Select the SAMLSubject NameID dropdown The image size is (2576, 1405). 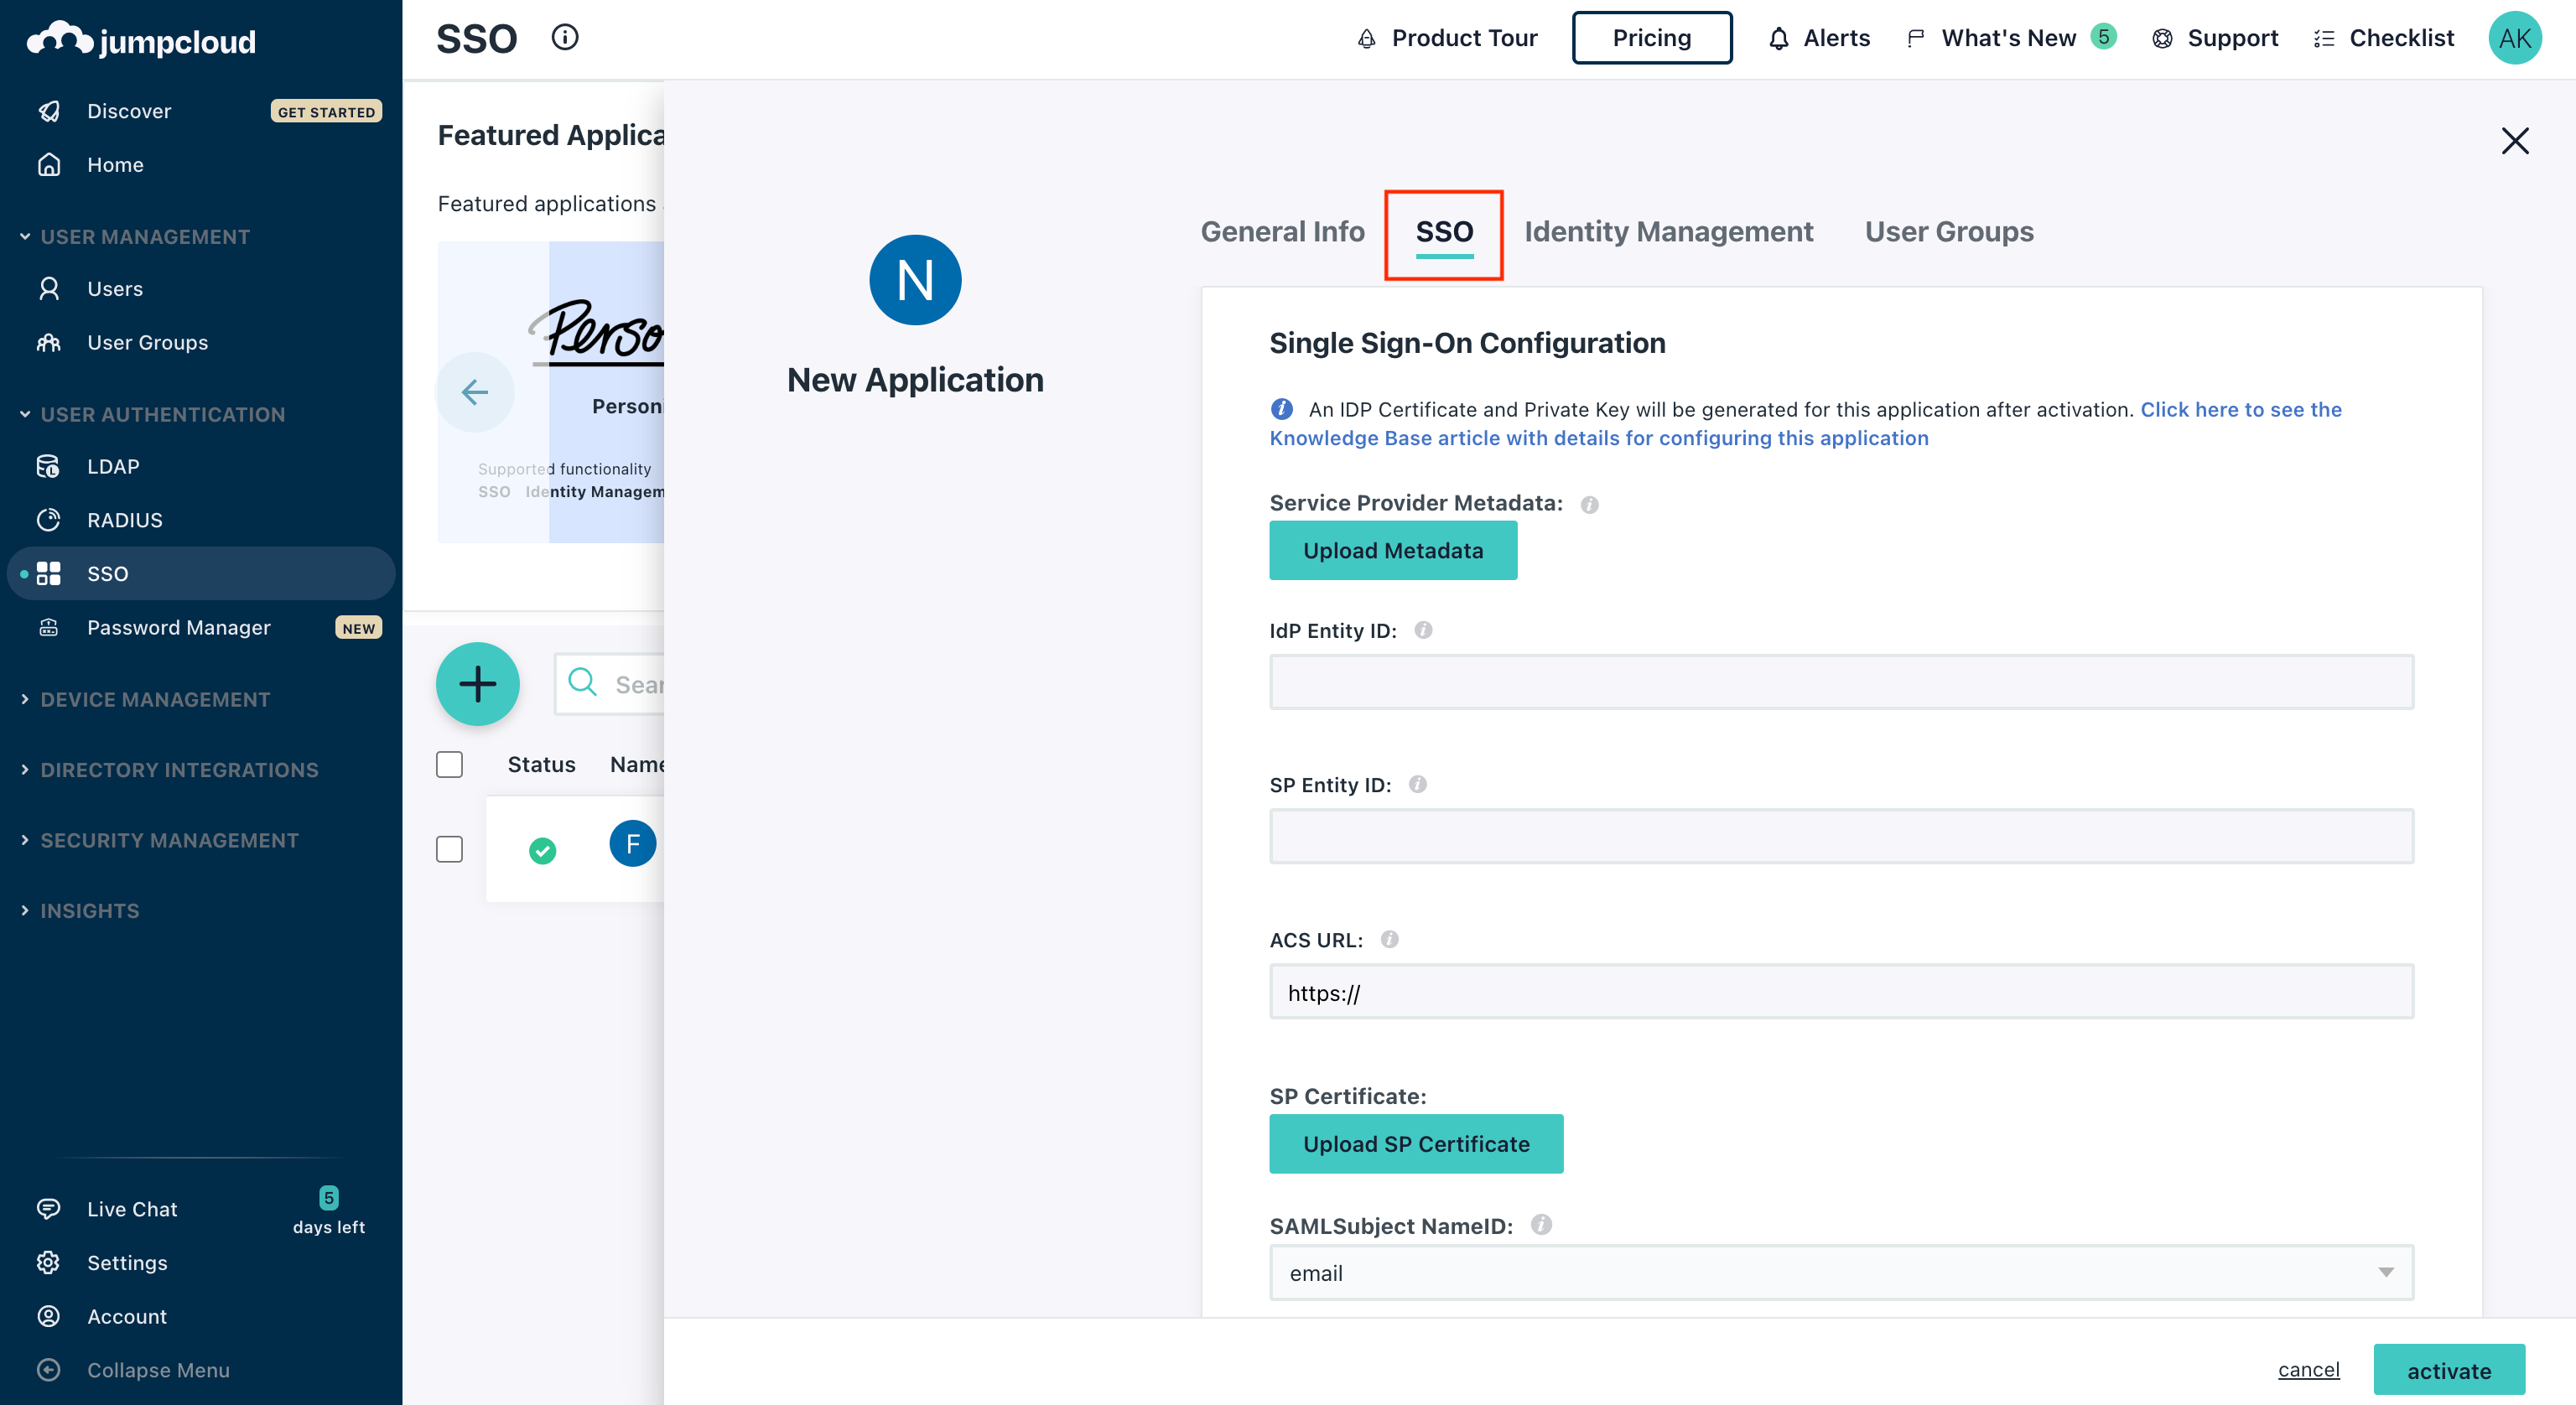coord(1841,1272)
